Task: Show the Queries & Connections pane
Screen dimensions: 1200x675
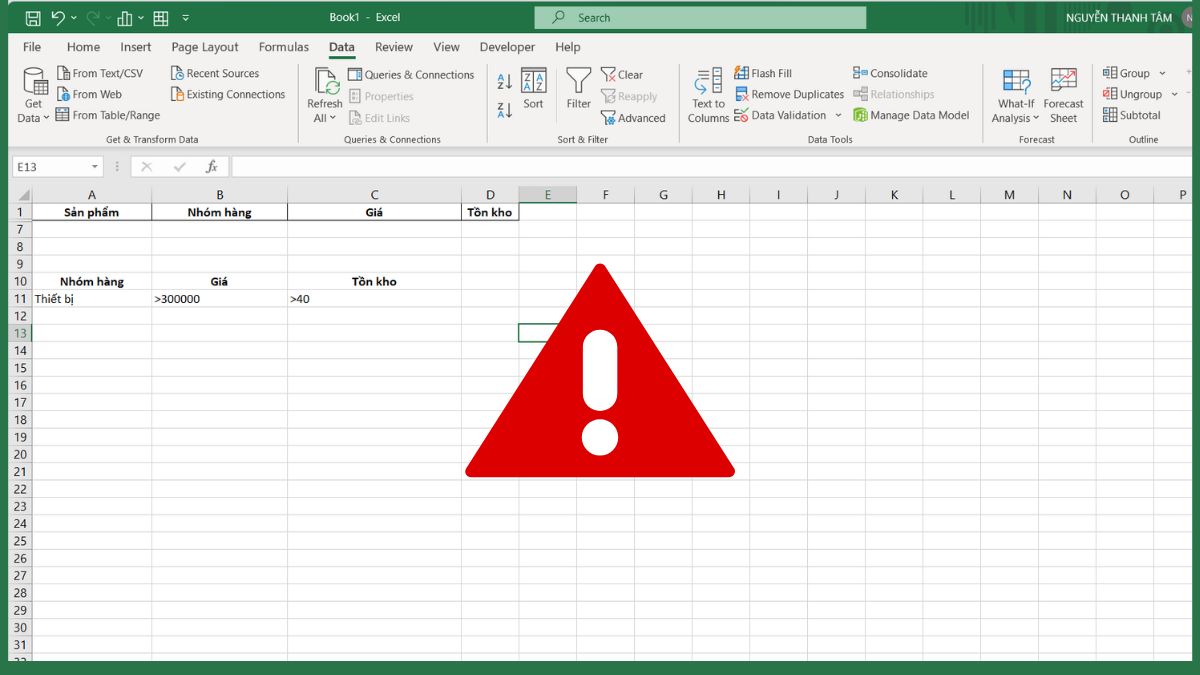Action: click(411, 74)
